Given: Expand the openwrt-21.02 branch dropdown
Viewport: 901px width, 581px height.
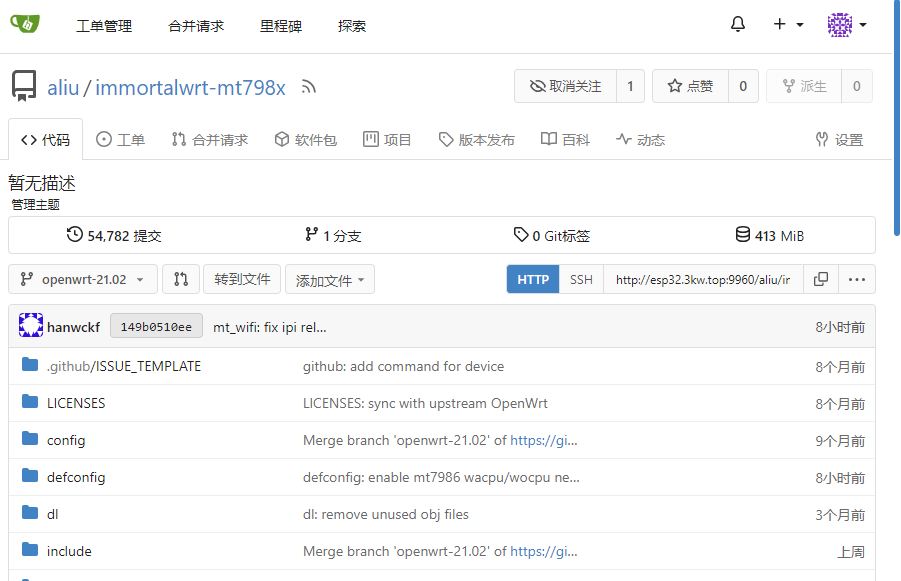Looking at the screenshot, I should (x=83, y=279).
